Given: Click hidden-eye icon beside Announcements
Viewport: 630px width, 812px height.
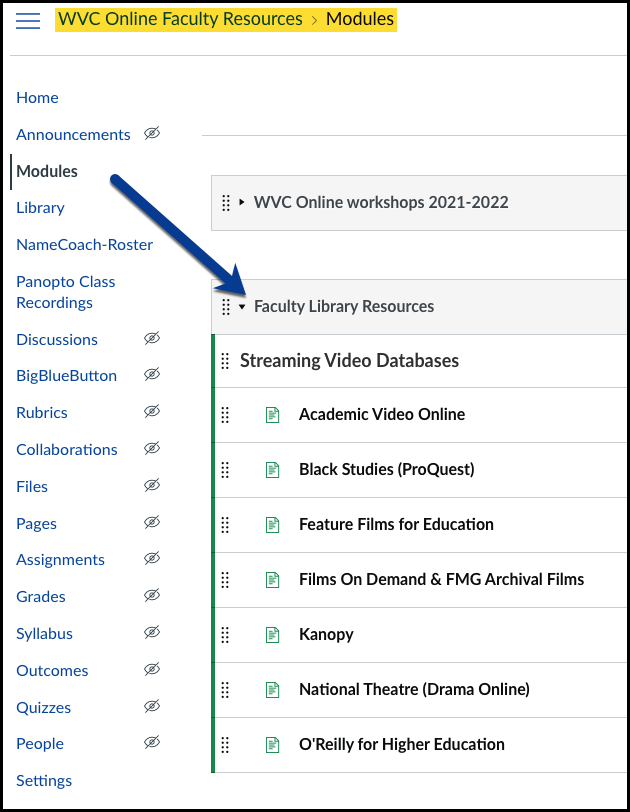Looking at the screenshot, I should [152, 134].
